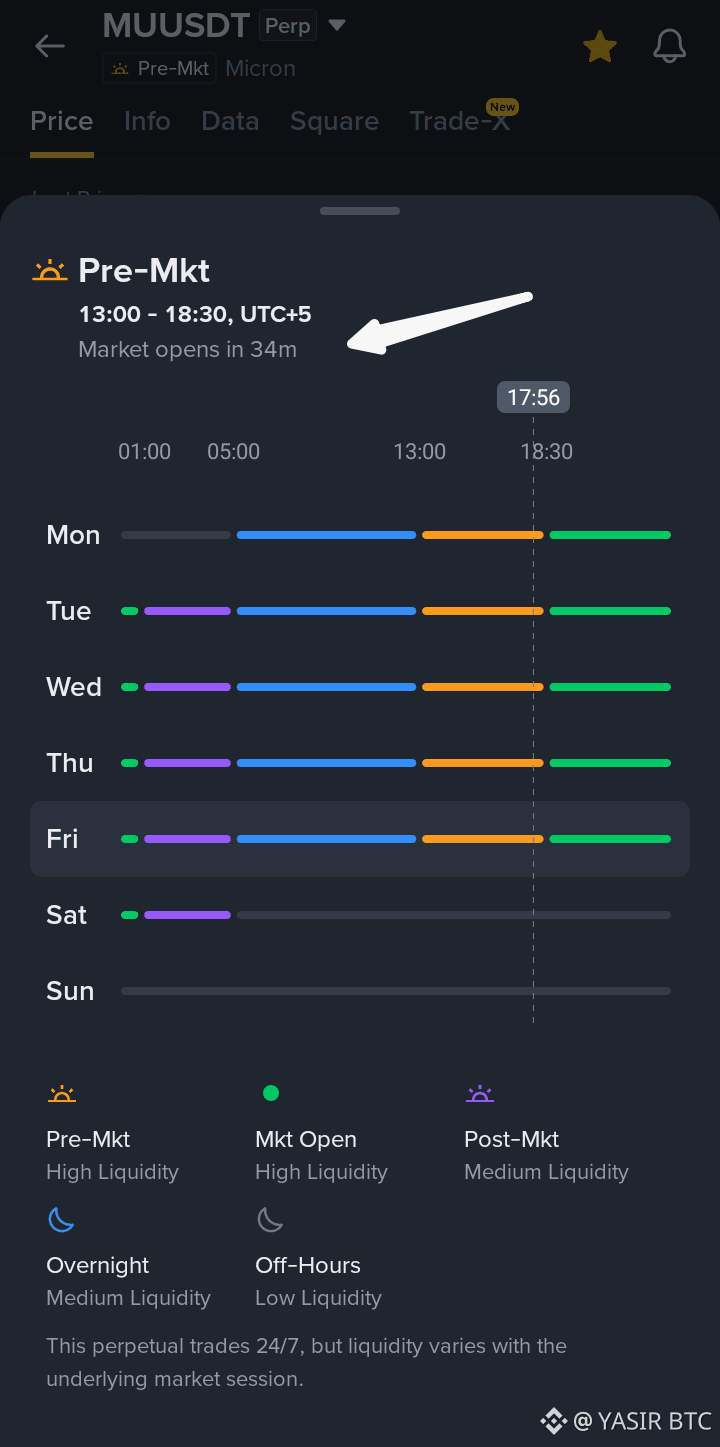The height and width of the screenshot is (1447, 720).
Task: Click the green Mkt Open legend dot
Action: [270, 1093]
